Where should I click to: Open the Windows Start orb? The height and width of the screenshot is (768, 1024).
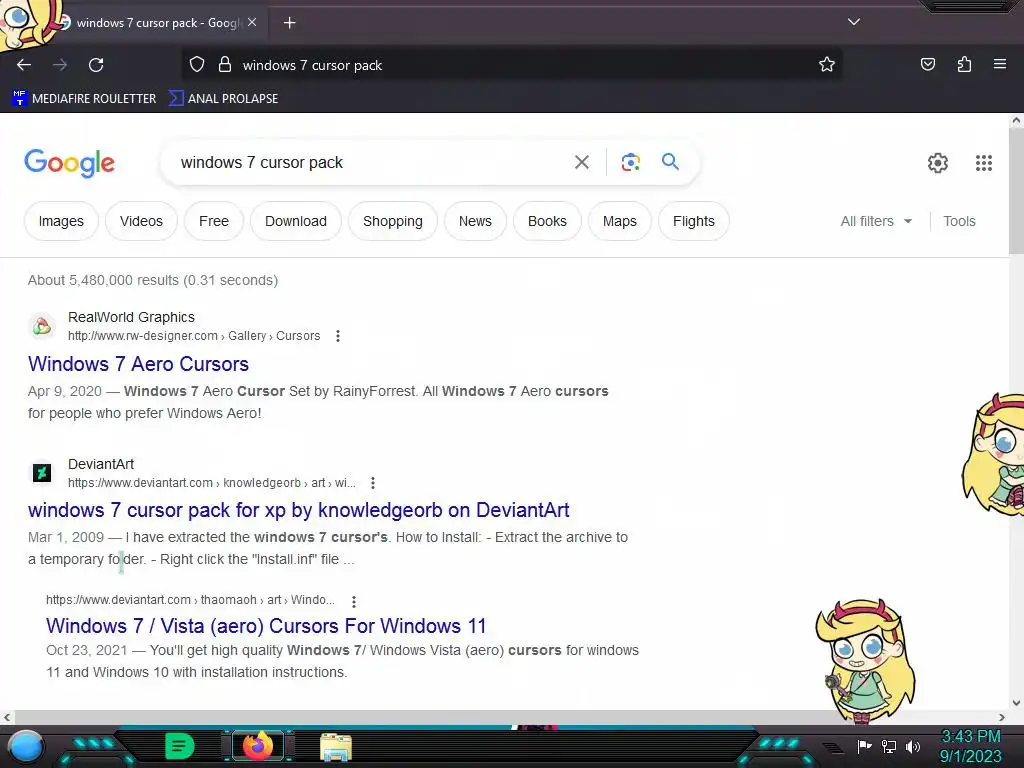click(x=26, y=747)
